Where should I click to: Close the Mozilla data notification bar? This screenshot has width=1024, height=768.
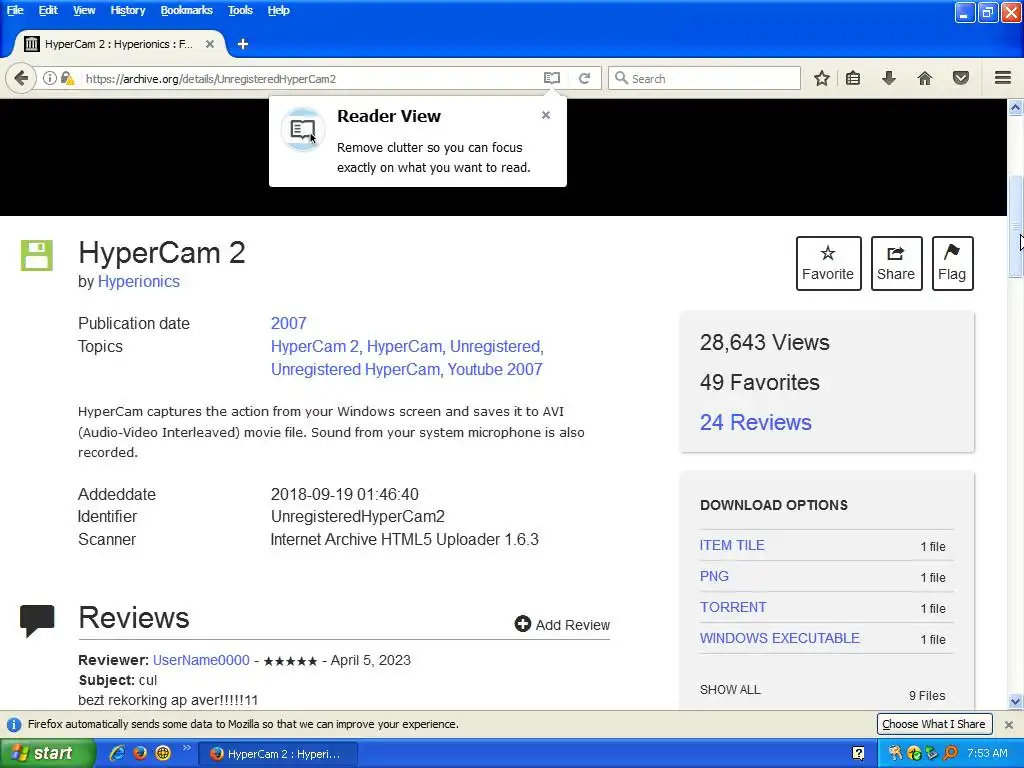click(1009, 724)
